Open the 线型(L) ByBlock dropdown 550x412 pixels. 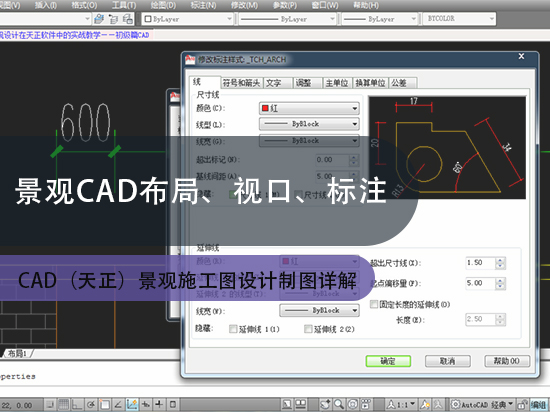pyautogui.click(x=309, y=124)
